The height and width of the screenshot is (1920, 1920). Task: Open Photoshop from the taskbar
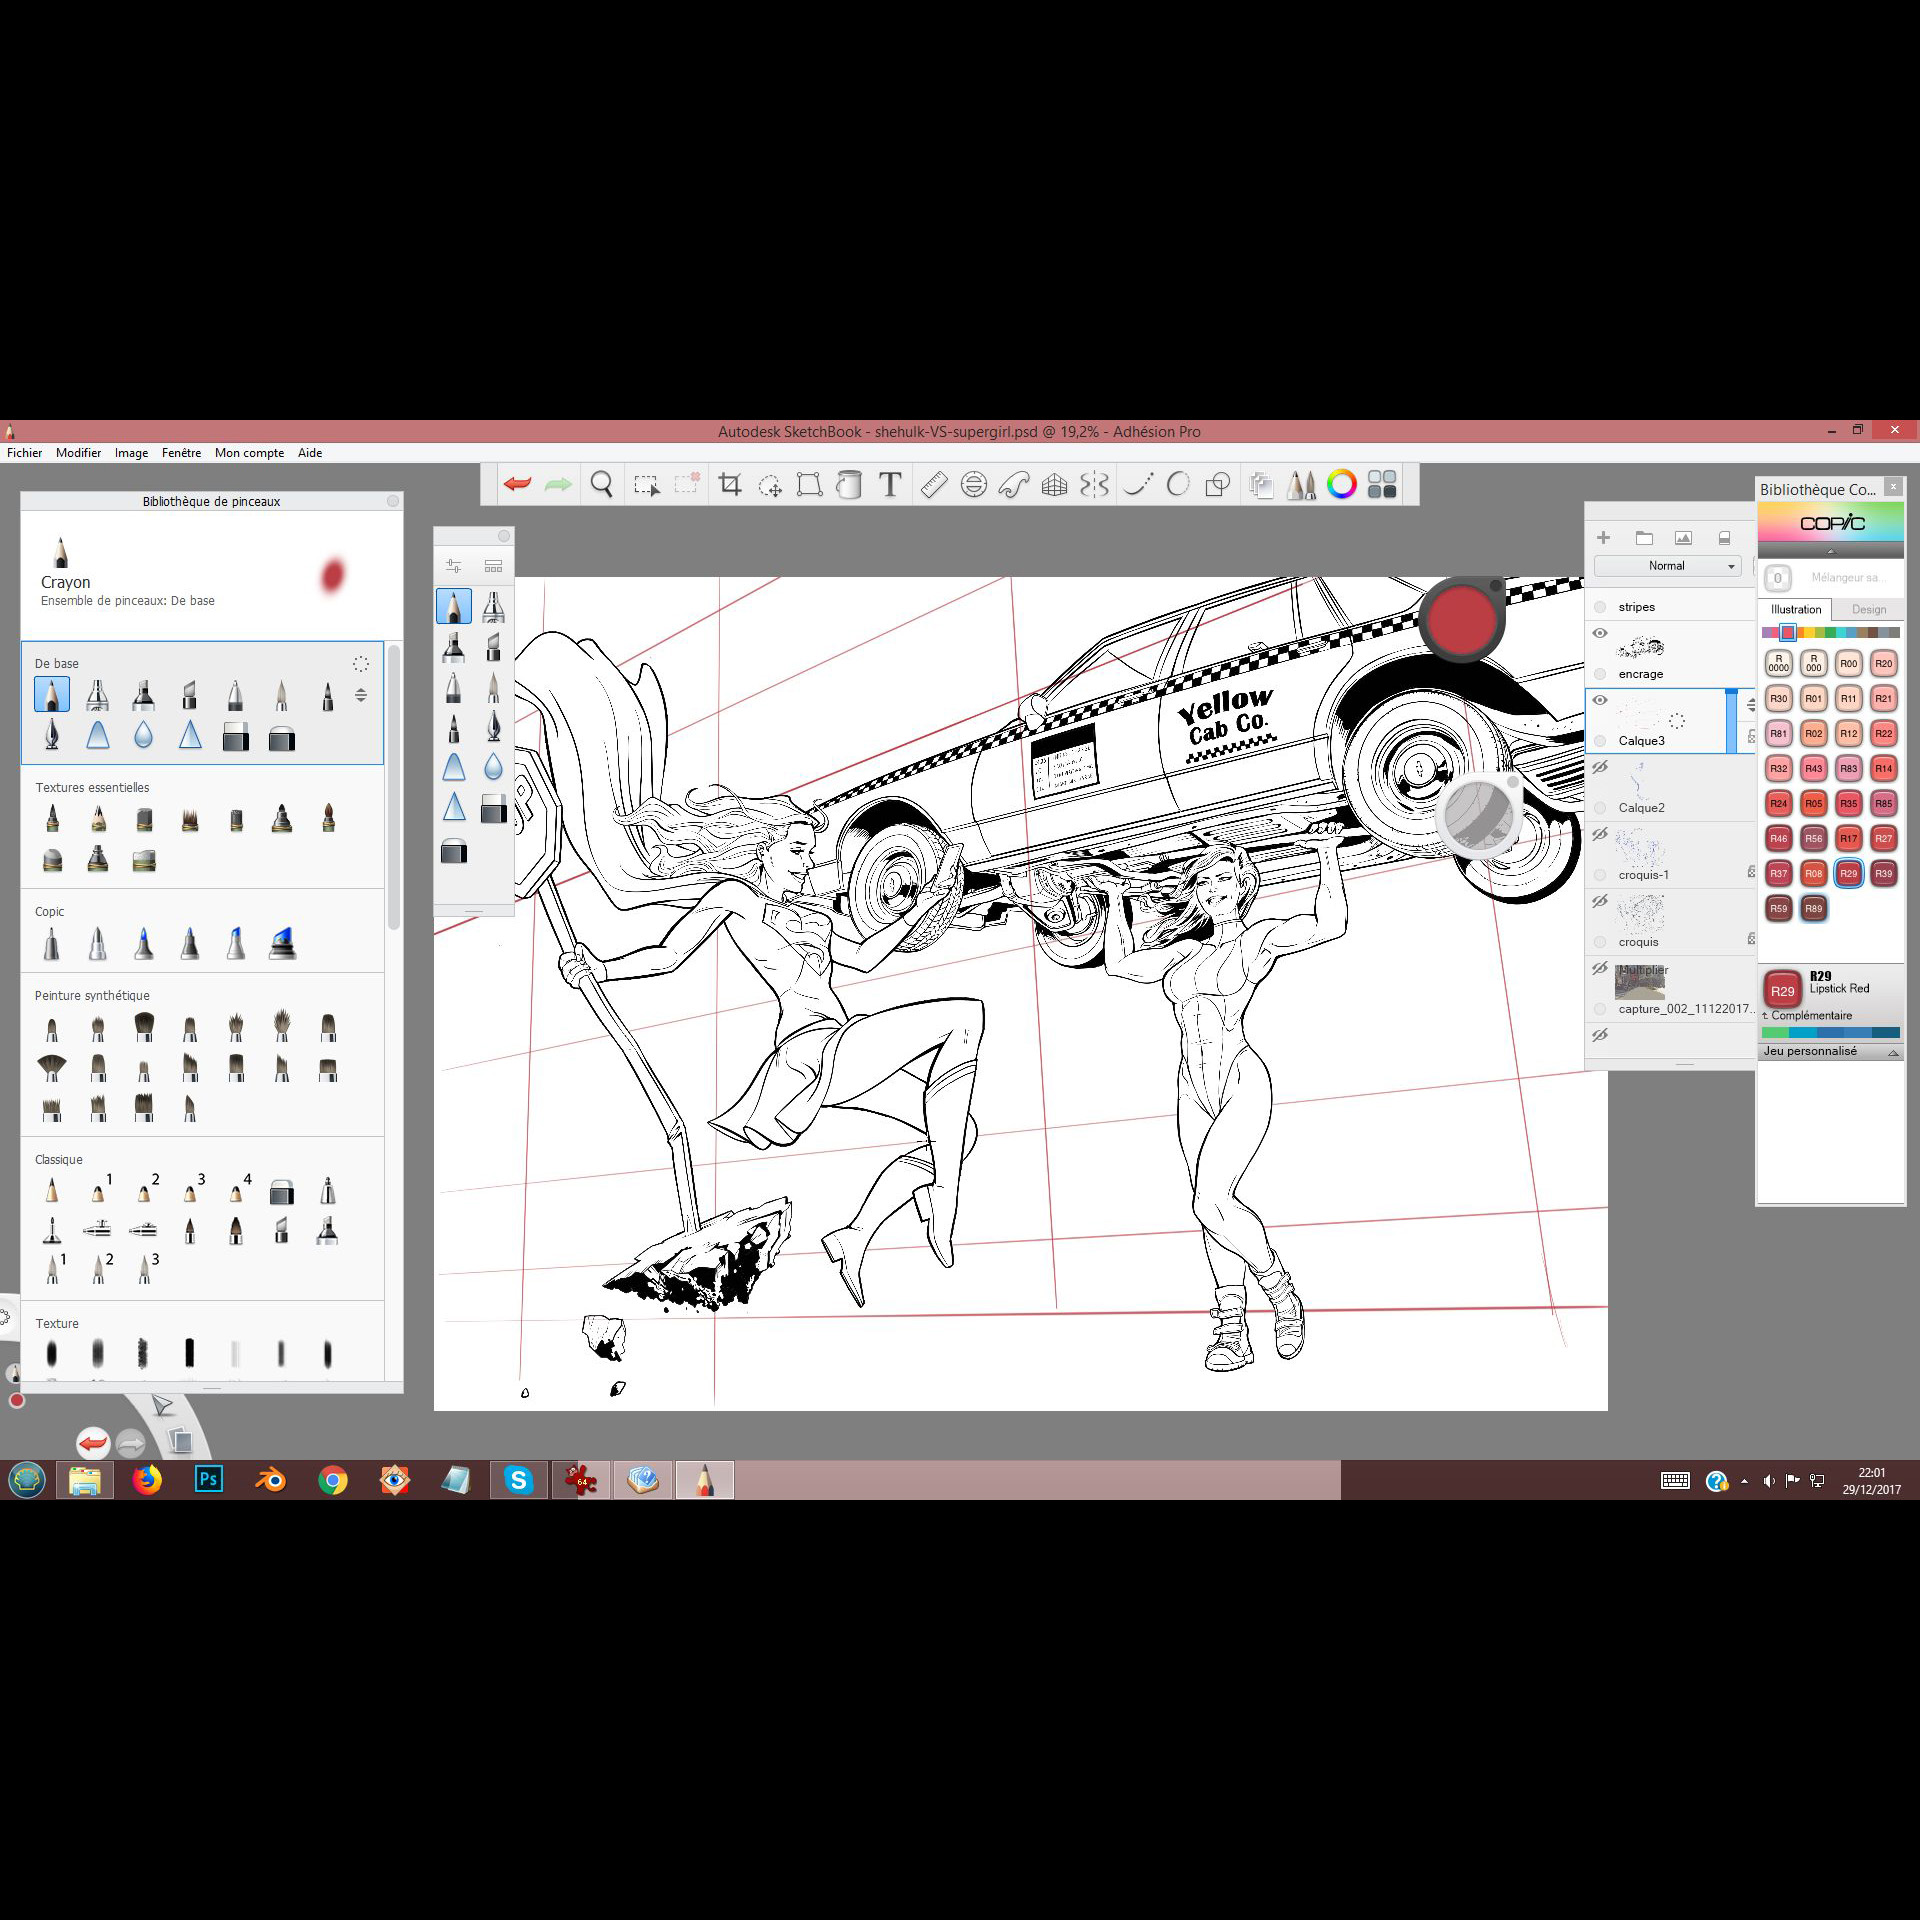coord(208,1479)
